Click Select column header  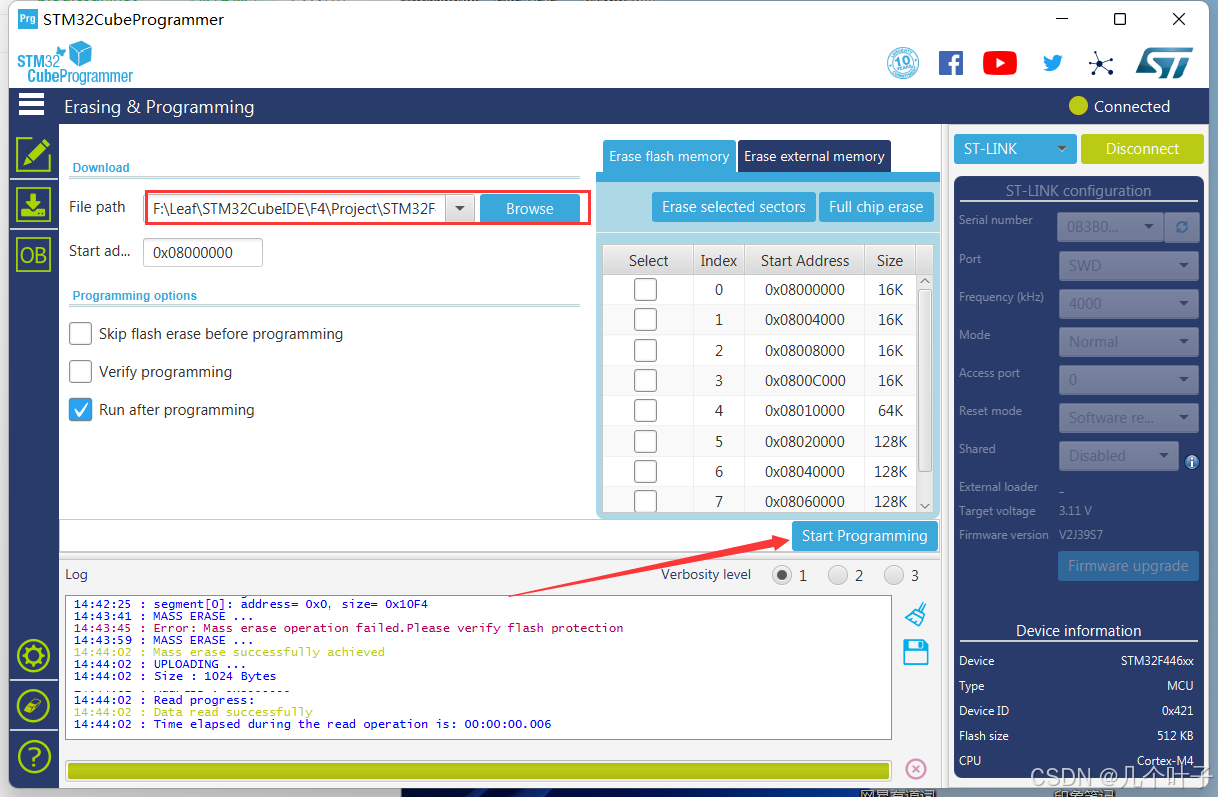(649, 260)
